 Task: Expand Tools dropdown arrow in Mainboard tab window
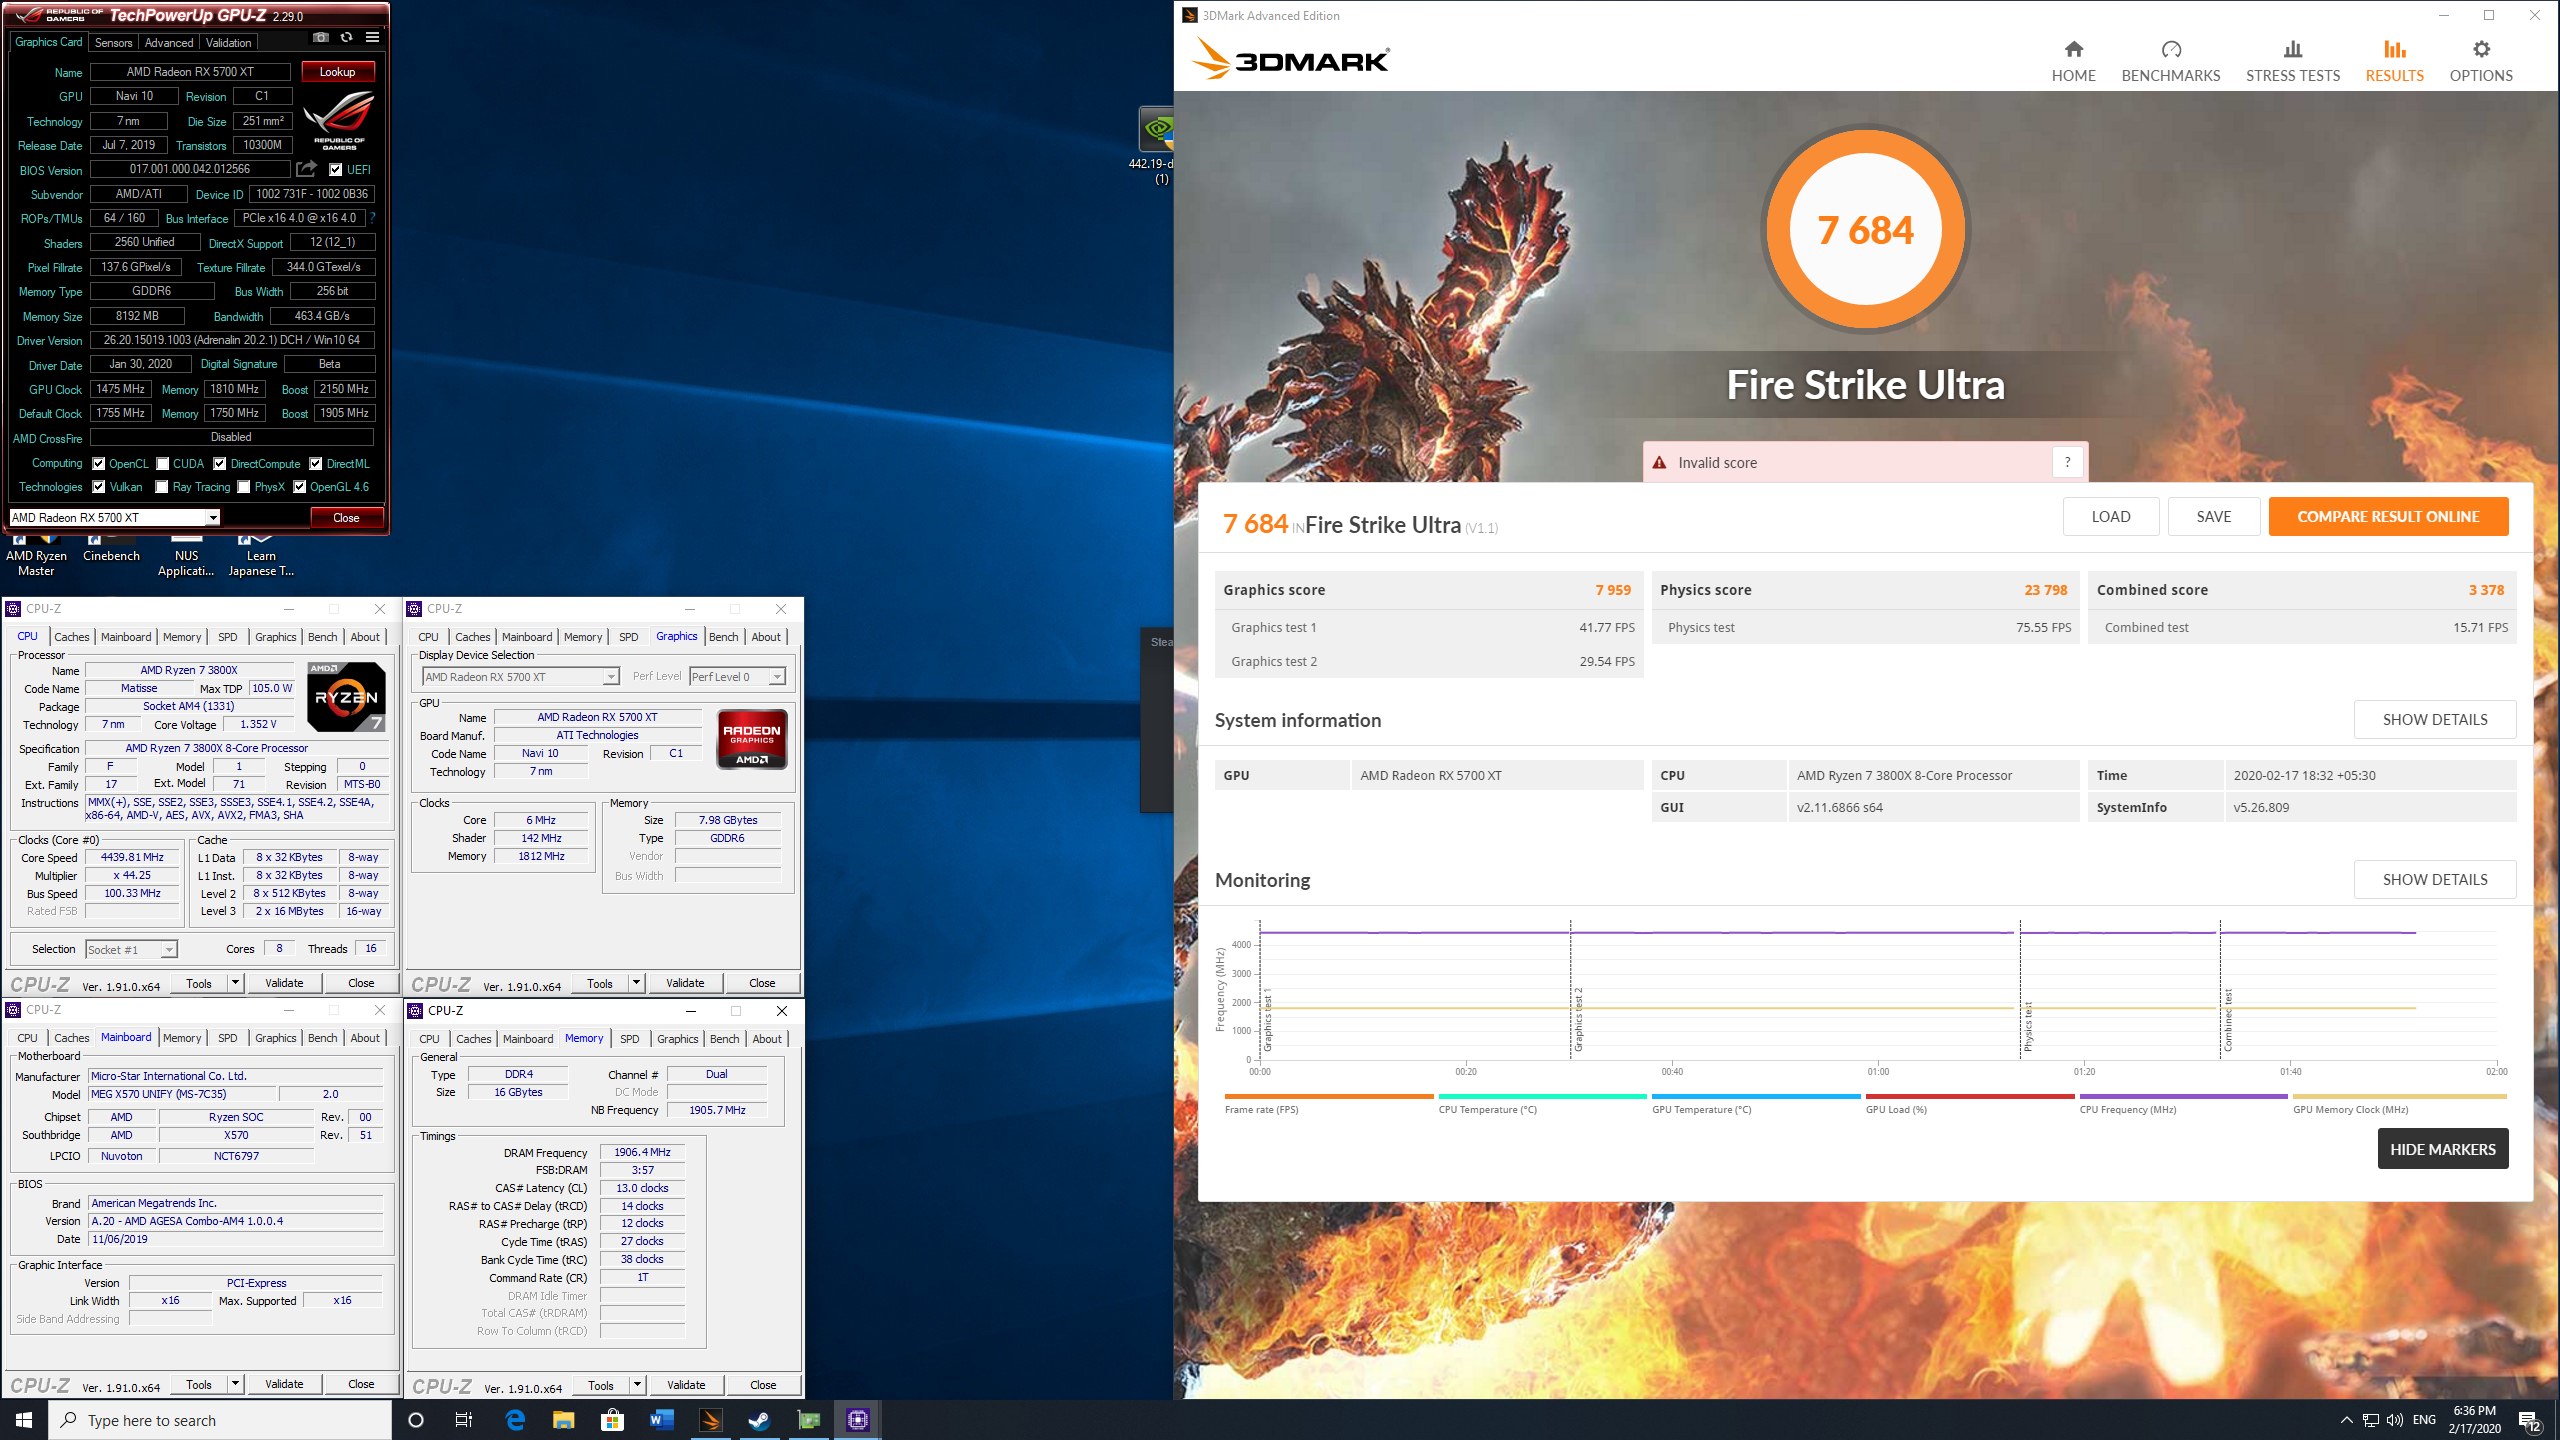(x=236, y=1384)
